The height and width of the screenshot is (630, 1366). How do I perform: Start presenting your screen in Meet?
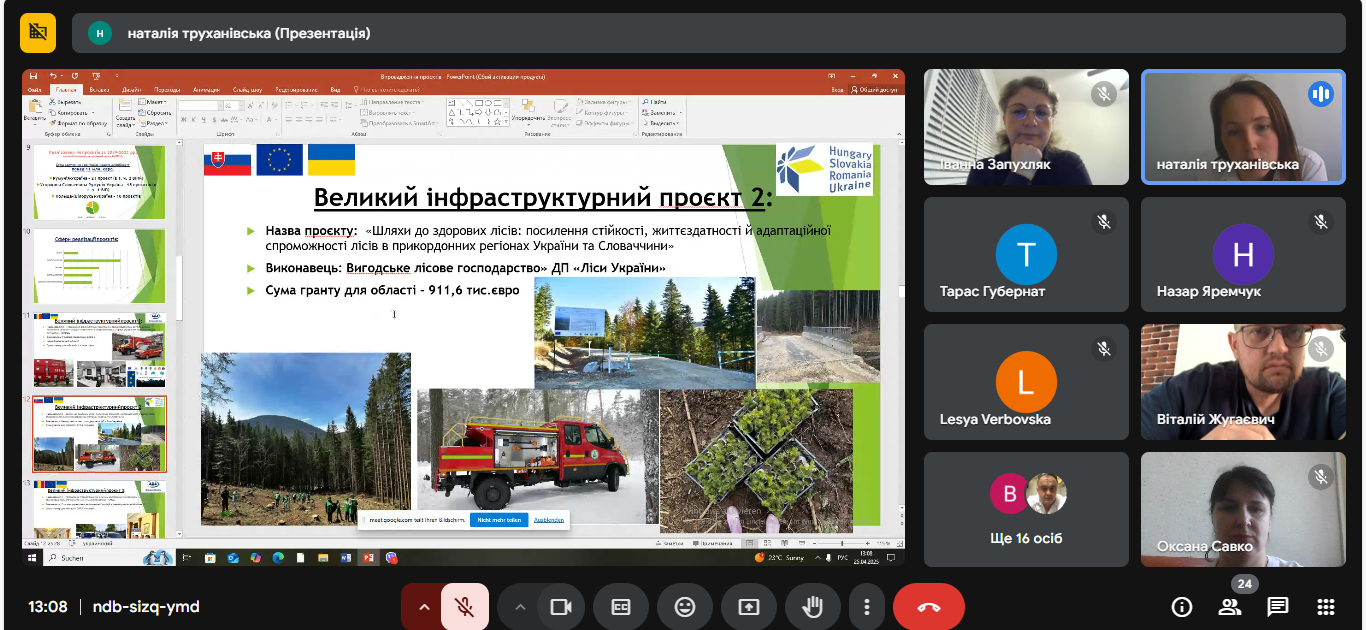[749, 607]
